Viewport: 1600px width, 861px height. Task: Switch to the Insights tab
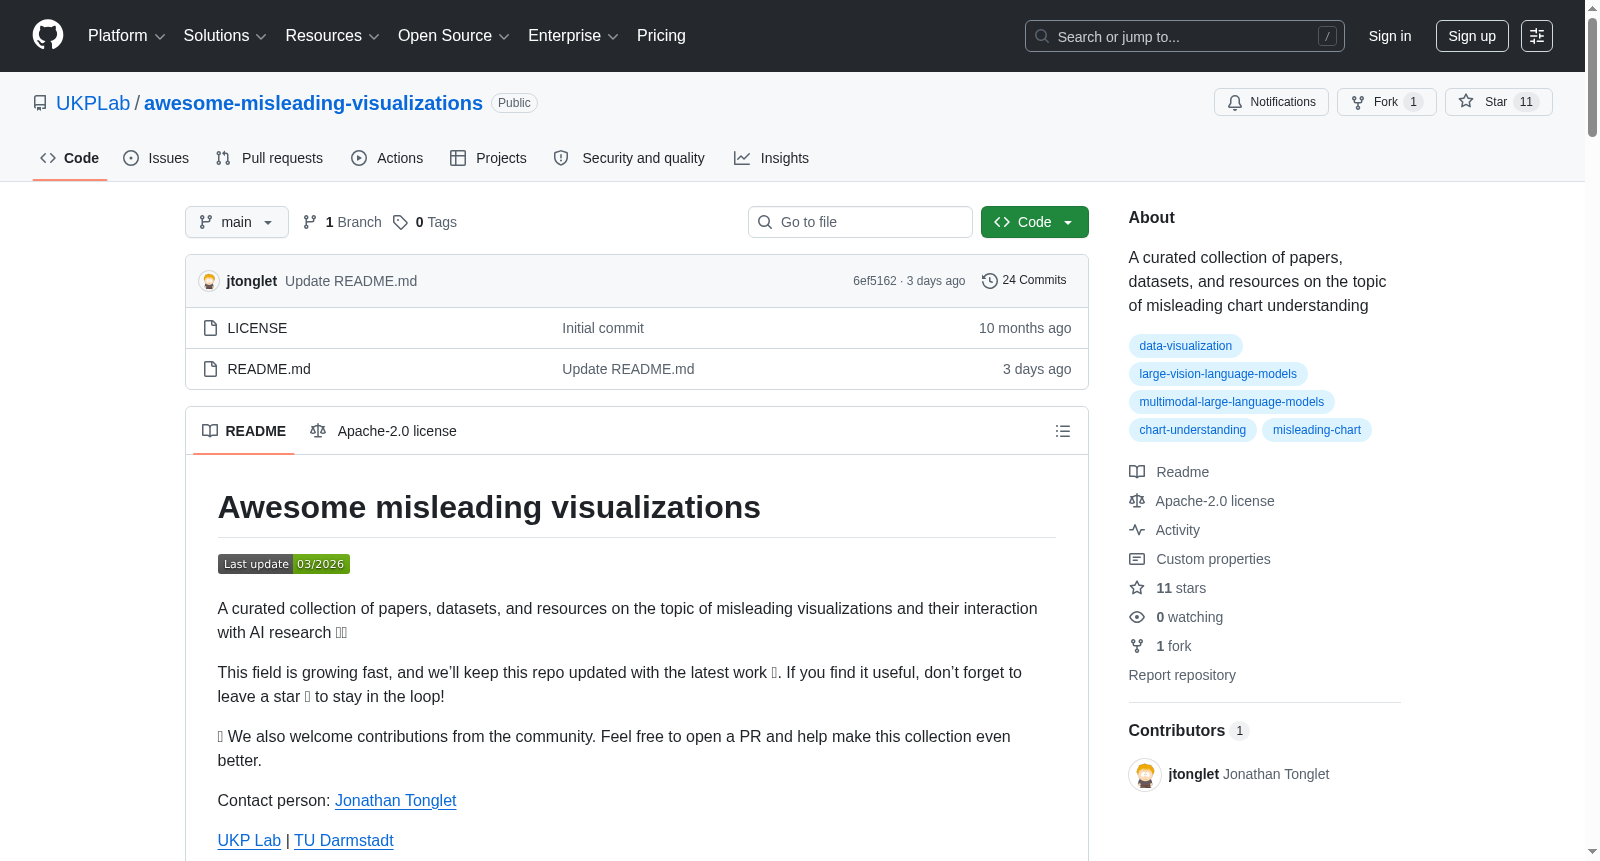click(x=771, y=158)
